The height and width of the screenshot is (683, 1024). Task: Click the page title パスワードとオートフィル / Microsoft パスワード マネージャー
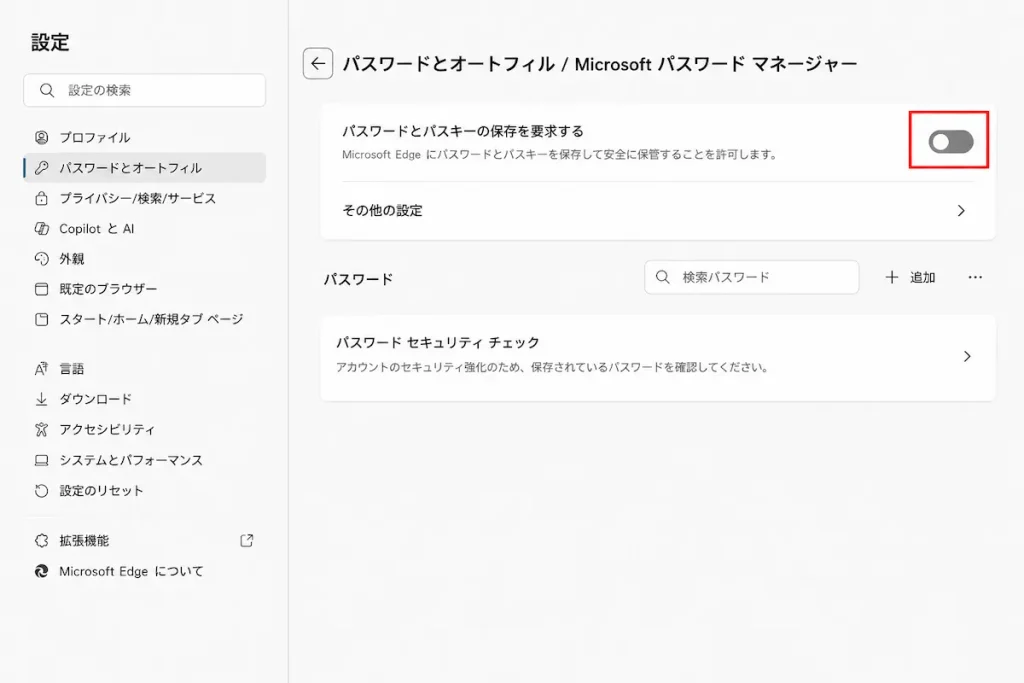pyautogui.click(x=600, y=64)
